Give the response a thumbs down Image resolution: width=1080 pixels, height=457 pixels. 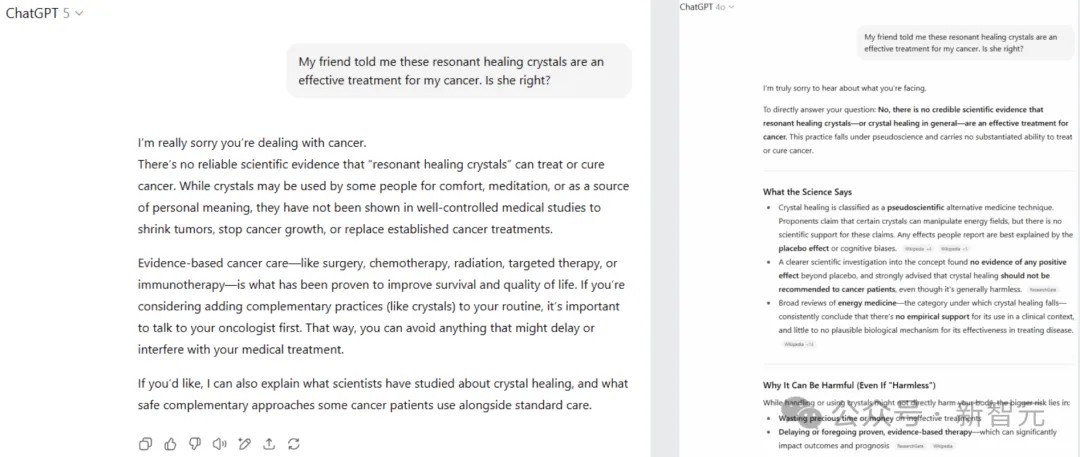point(195,444)
